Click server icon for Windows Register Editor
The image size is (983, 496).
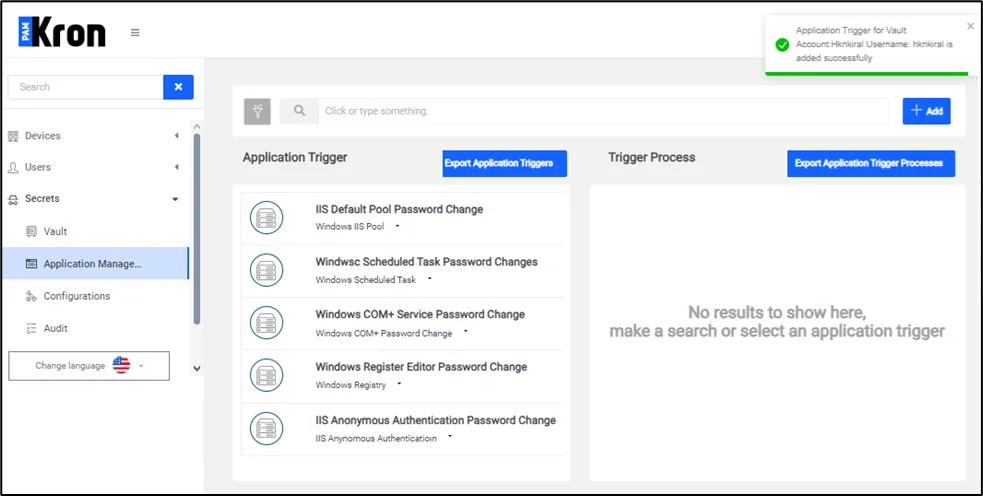click(x=266, y=376)
